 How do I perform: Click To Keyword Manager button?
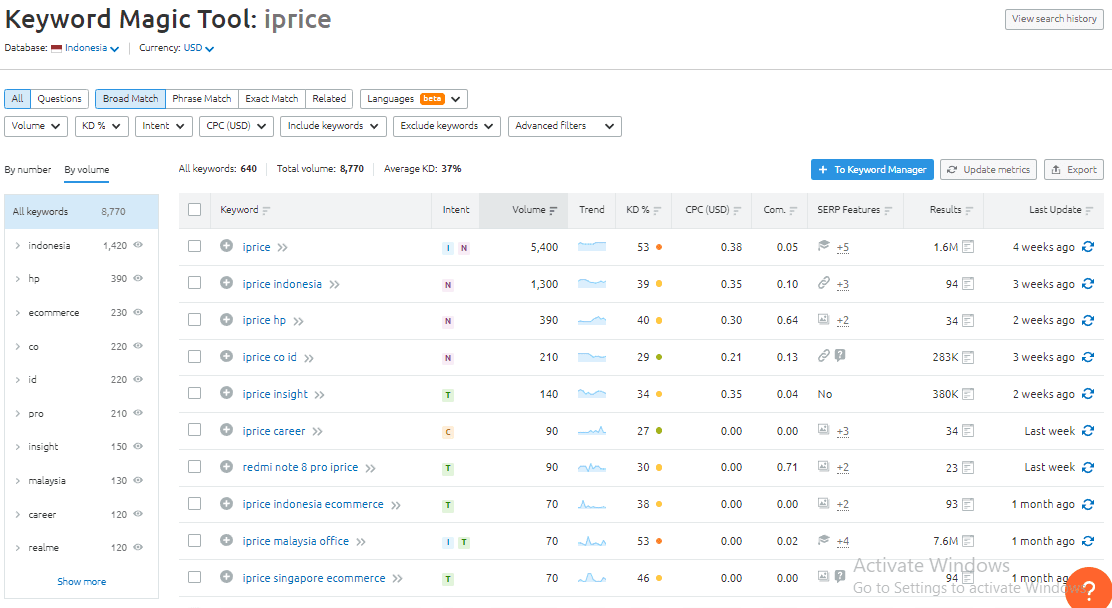(x=872, y=170)
